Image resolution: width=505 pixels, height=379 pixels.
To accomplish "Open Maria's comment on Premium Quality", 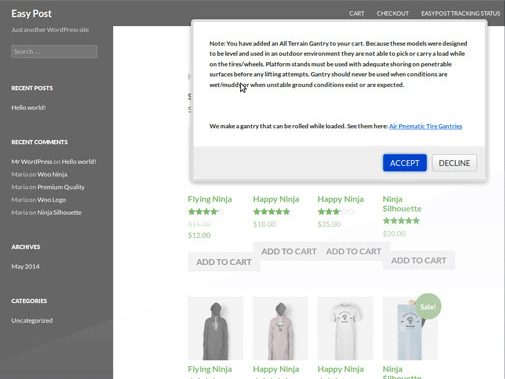I will [x=61, y=187].
